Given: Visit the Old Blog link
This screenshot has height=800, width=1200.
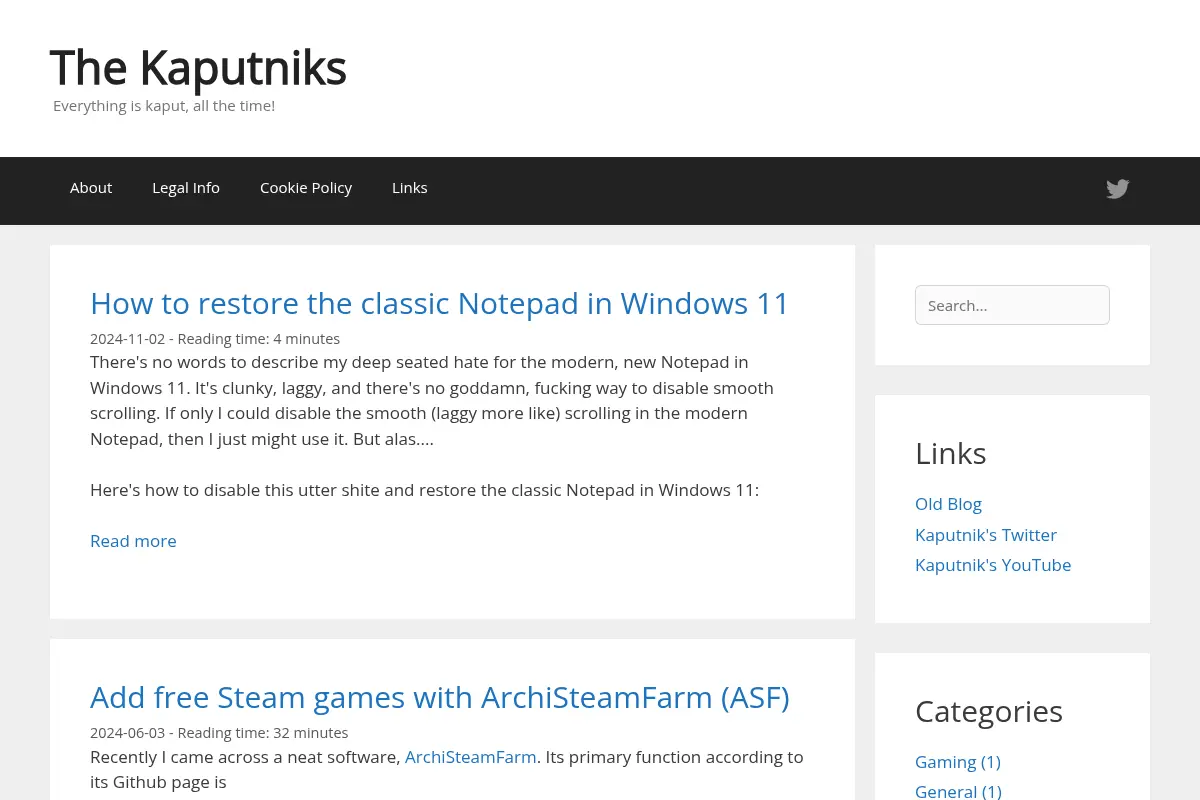Looking at the screenshot, I should 948,504.
